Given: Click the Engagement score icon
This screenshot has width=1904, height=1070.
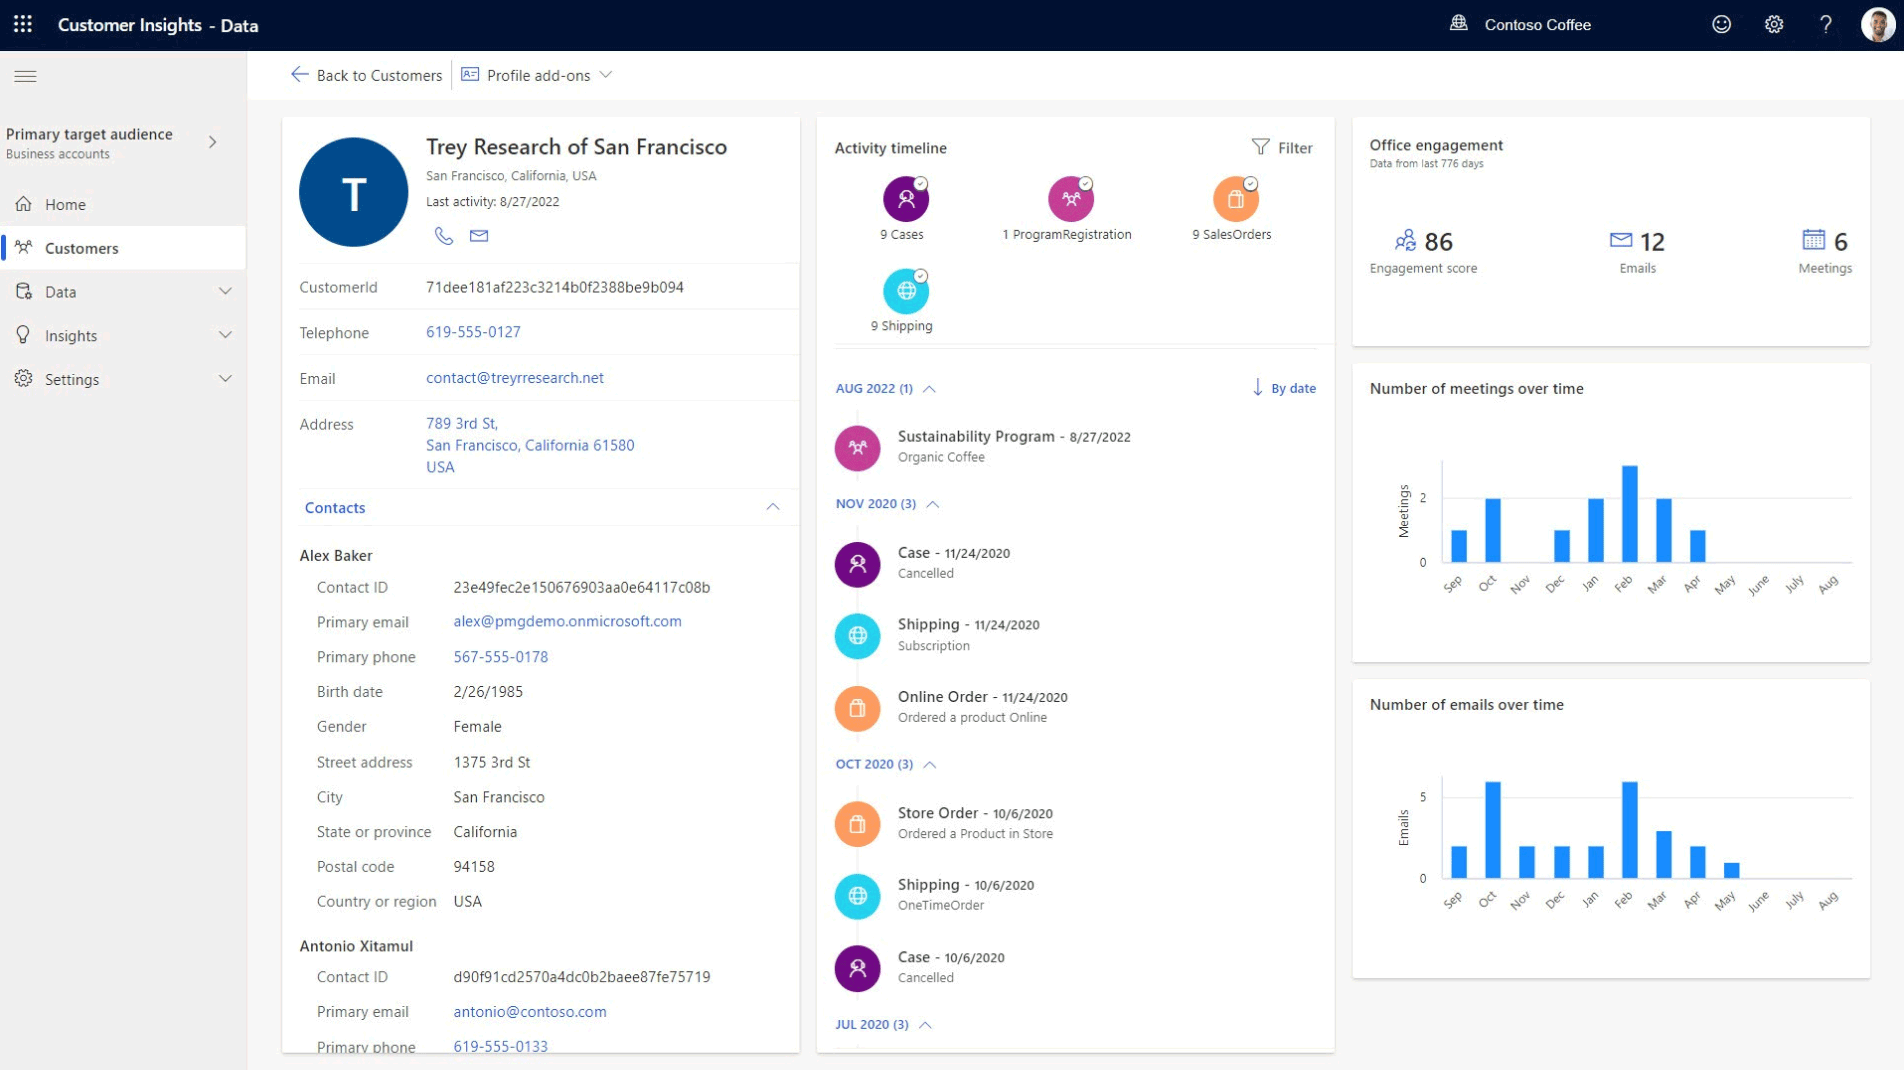Looking at the screenshot, I should tap(1405, 240).
